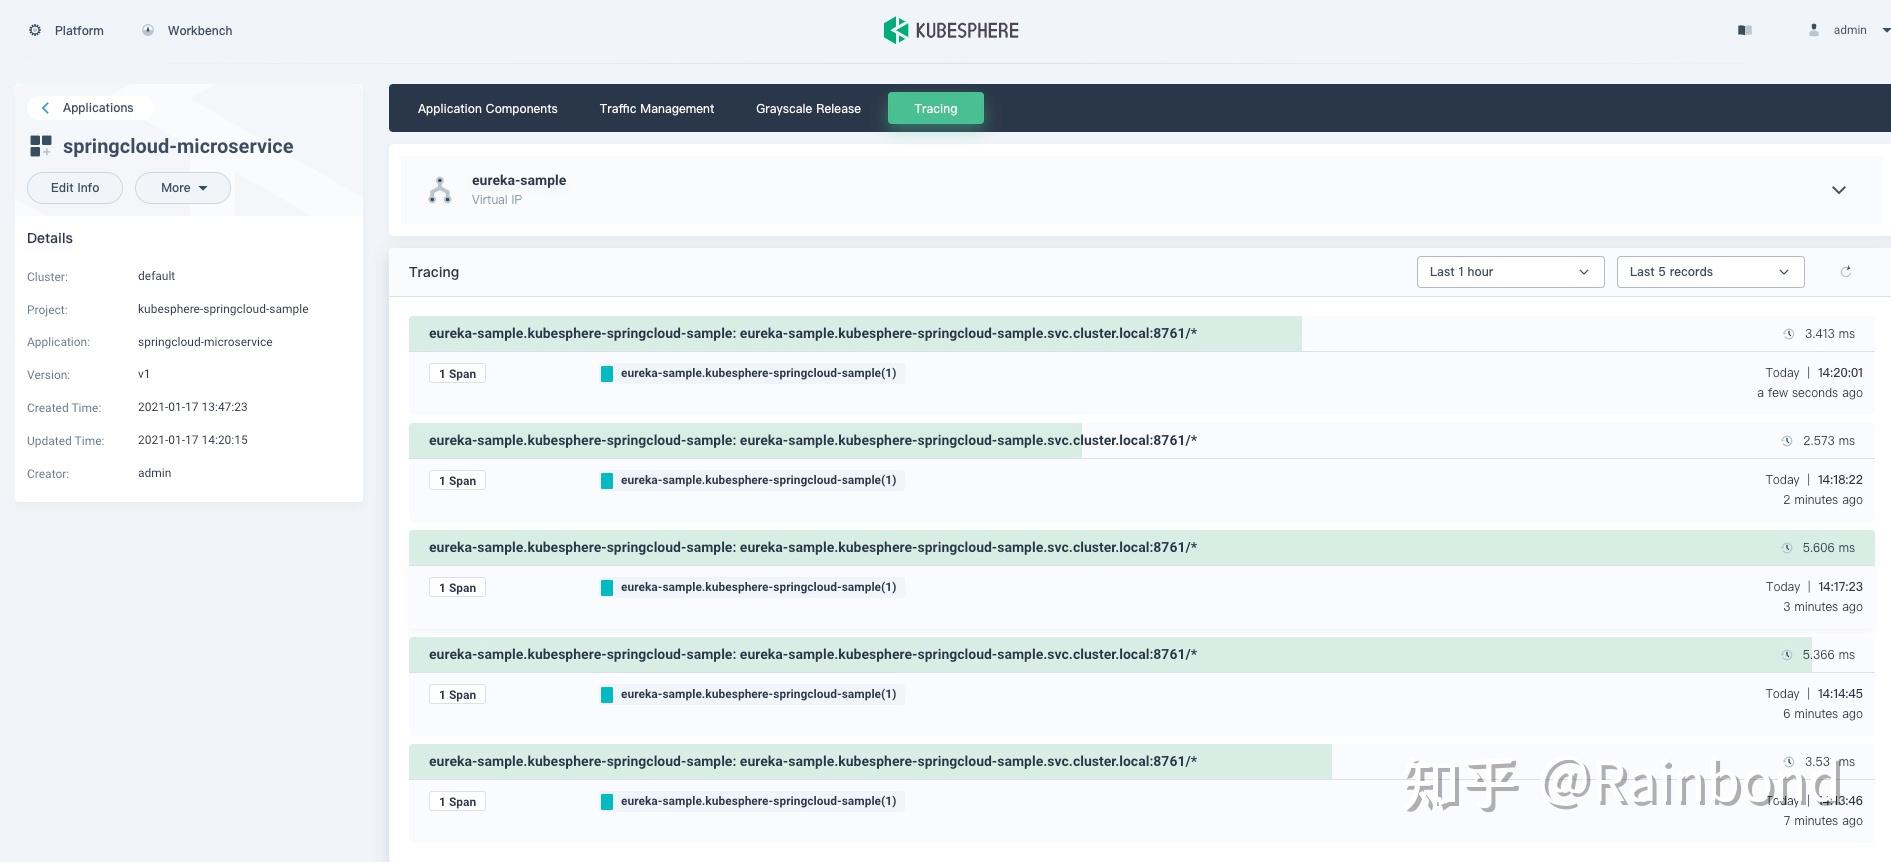Open the 3.413 ms trace record
This screenshot has height=862, width=1891.
[812, 334]
